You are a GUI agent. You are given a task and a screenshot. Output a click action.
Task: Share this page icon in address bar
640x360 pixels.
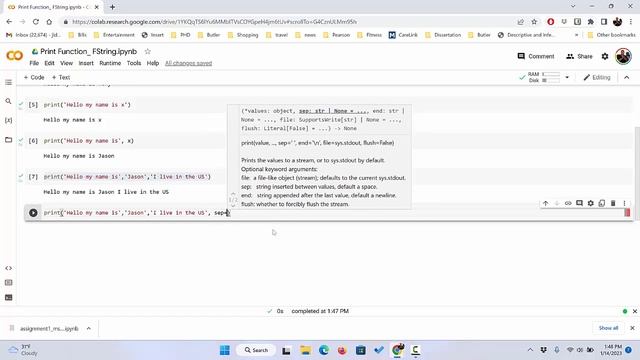pos(520,22)
